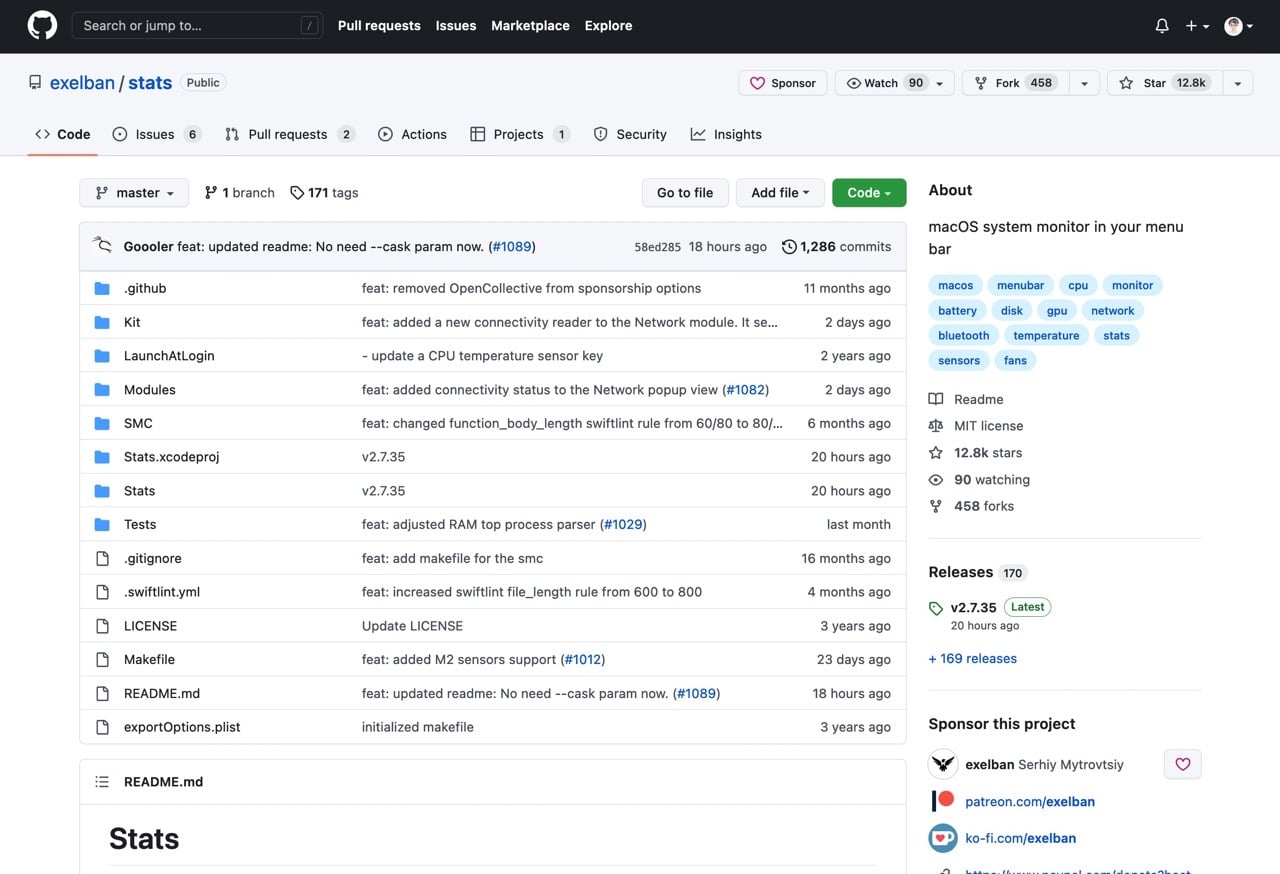View the 1 branch link
Screen dimensions: 1280x874
tap(239, 193)
